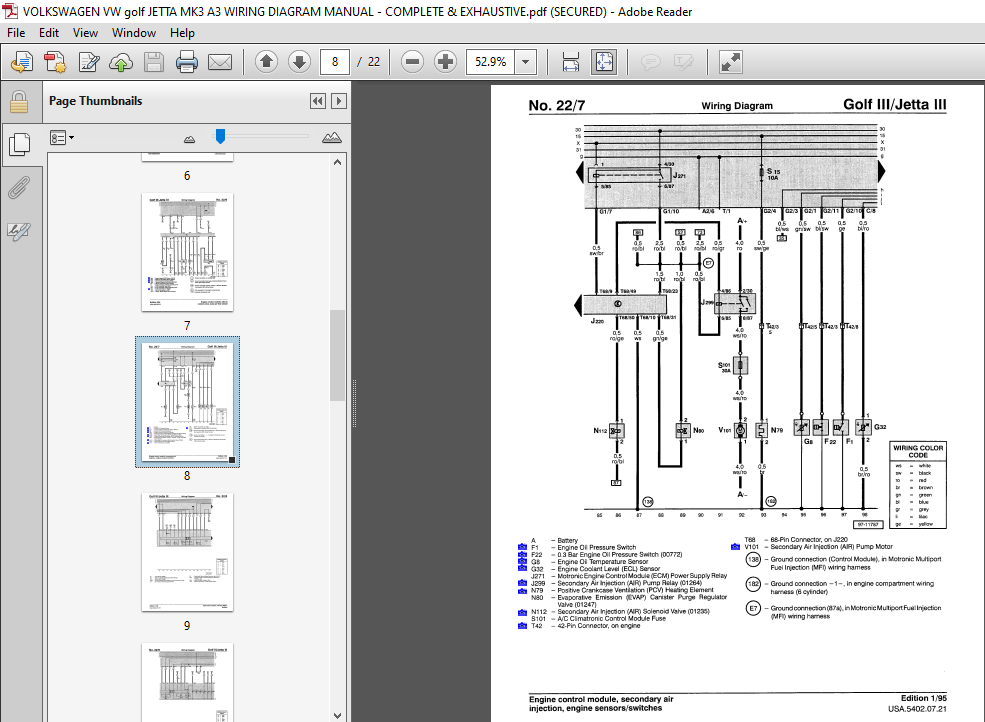Click the security lock icon in sidebar

click(x=19, y=102)
